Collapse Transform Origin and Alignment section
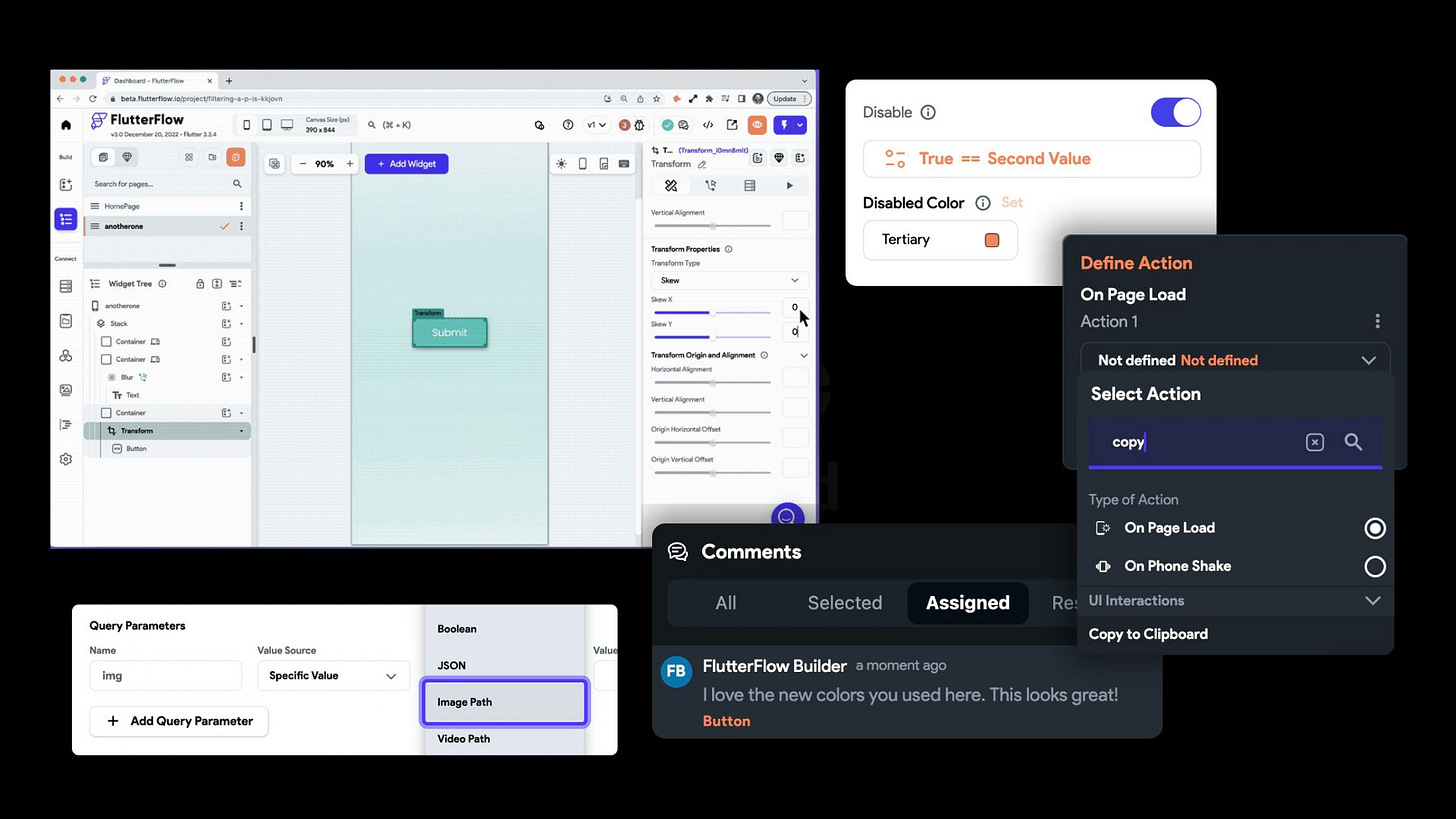Image resolution: width=1456 pixels, height=819 pixels. tap(804, 355)
